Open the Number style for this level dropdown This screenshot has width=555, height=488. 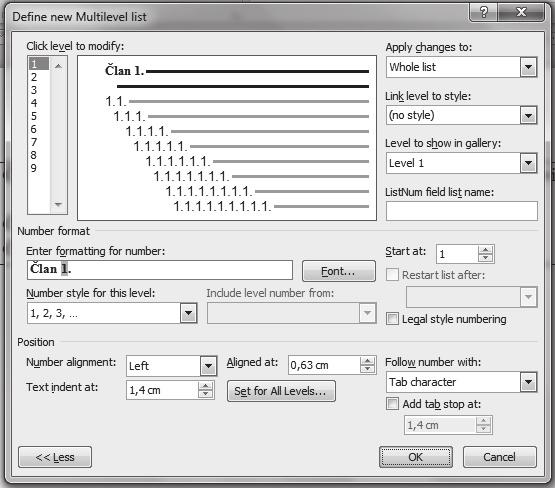(x=188, y=313)
